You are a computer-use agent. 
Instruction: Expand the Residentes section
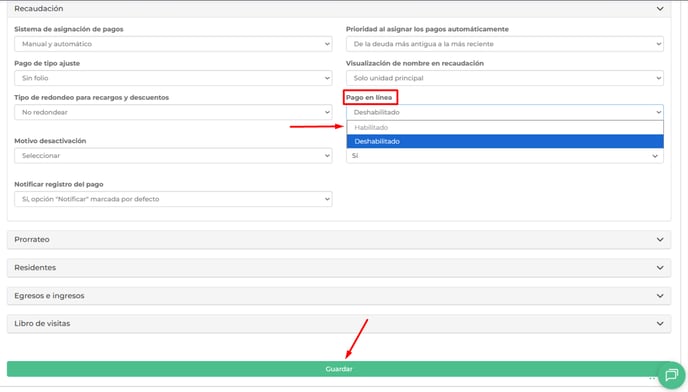point(339,268)
